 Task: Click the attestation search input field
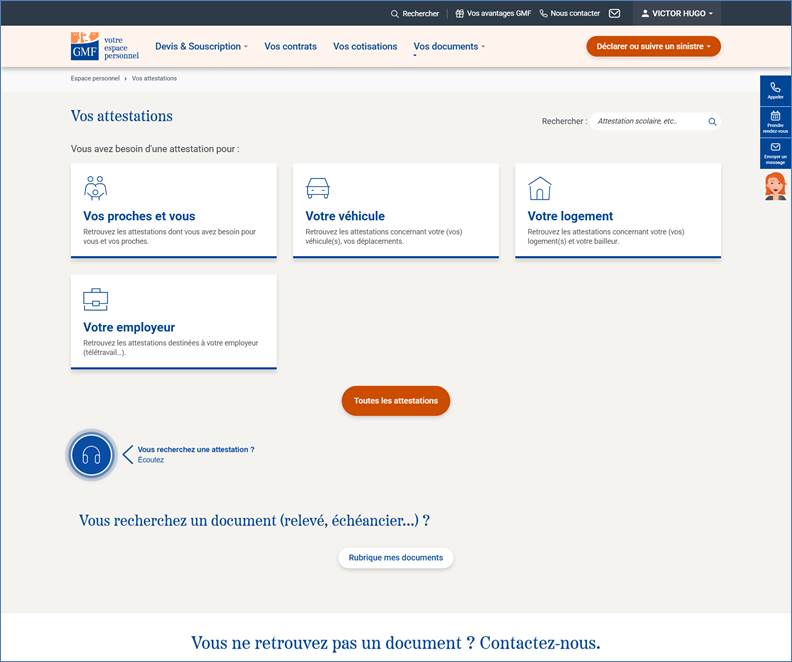(648, 121)
